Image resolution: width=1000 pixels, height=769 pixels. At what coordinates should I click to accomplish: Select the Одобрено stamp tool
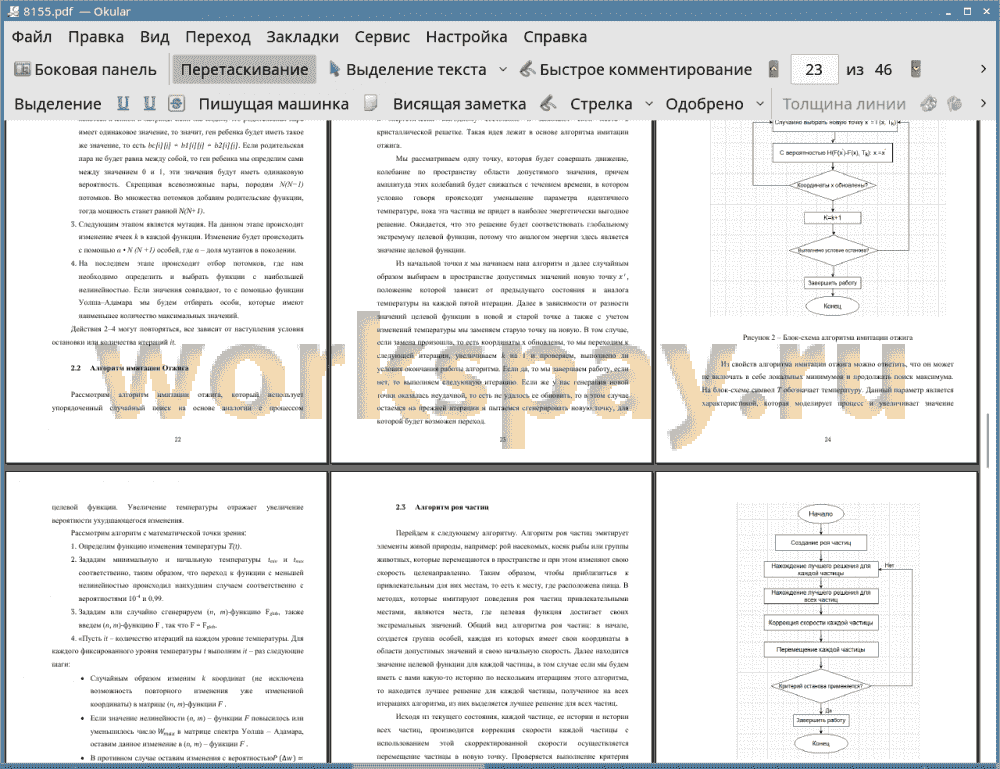[x=704, y=104]
